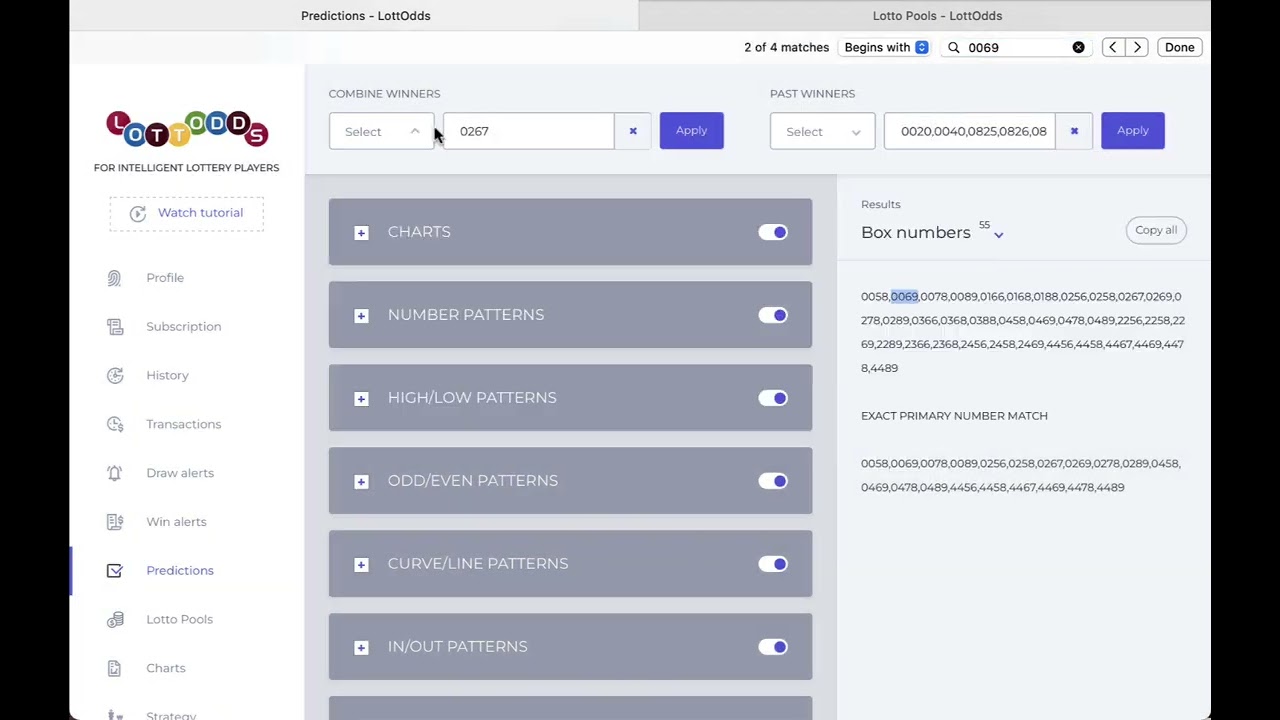
Task: Open the Watch tutorial link
Action: tap(200, 213)
